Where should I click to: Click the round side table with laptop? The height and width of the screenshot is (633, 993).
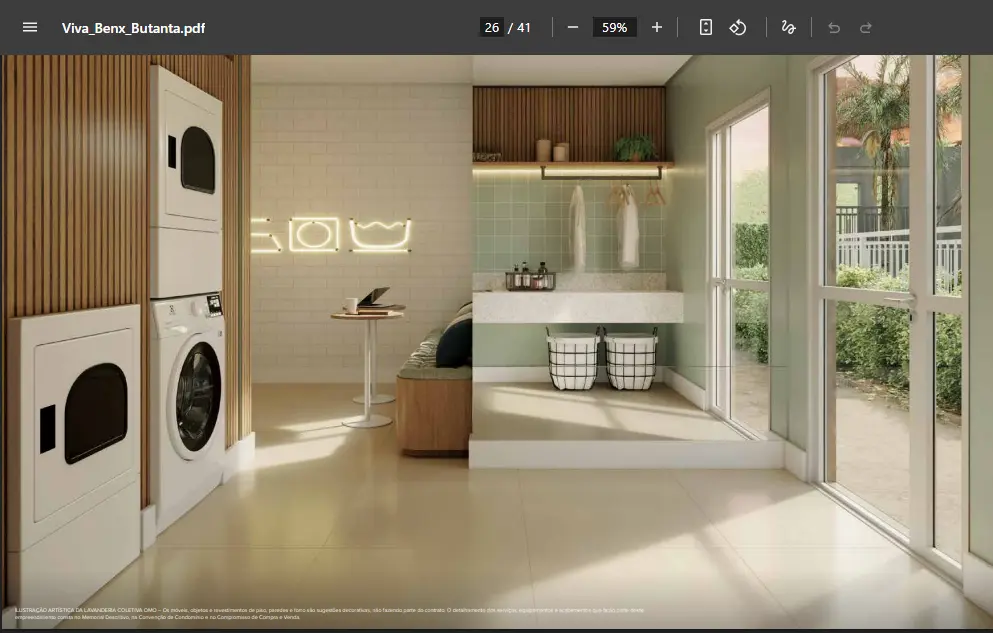[368, 318]
